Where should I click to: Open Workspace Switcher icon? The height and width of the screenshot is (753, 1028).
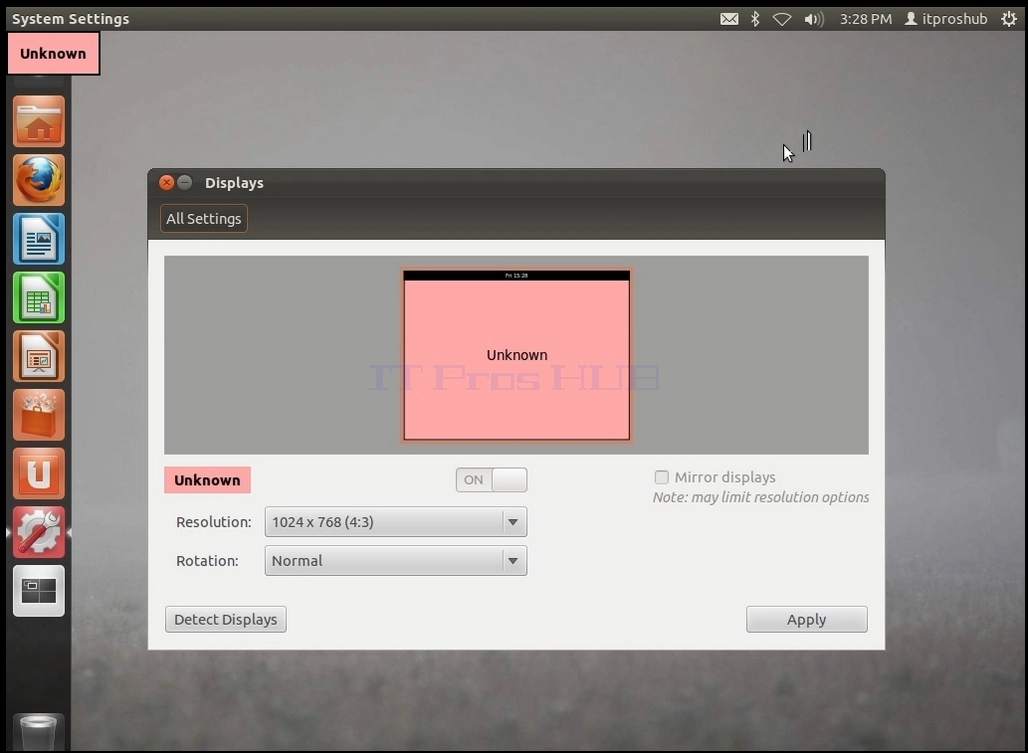39,590
